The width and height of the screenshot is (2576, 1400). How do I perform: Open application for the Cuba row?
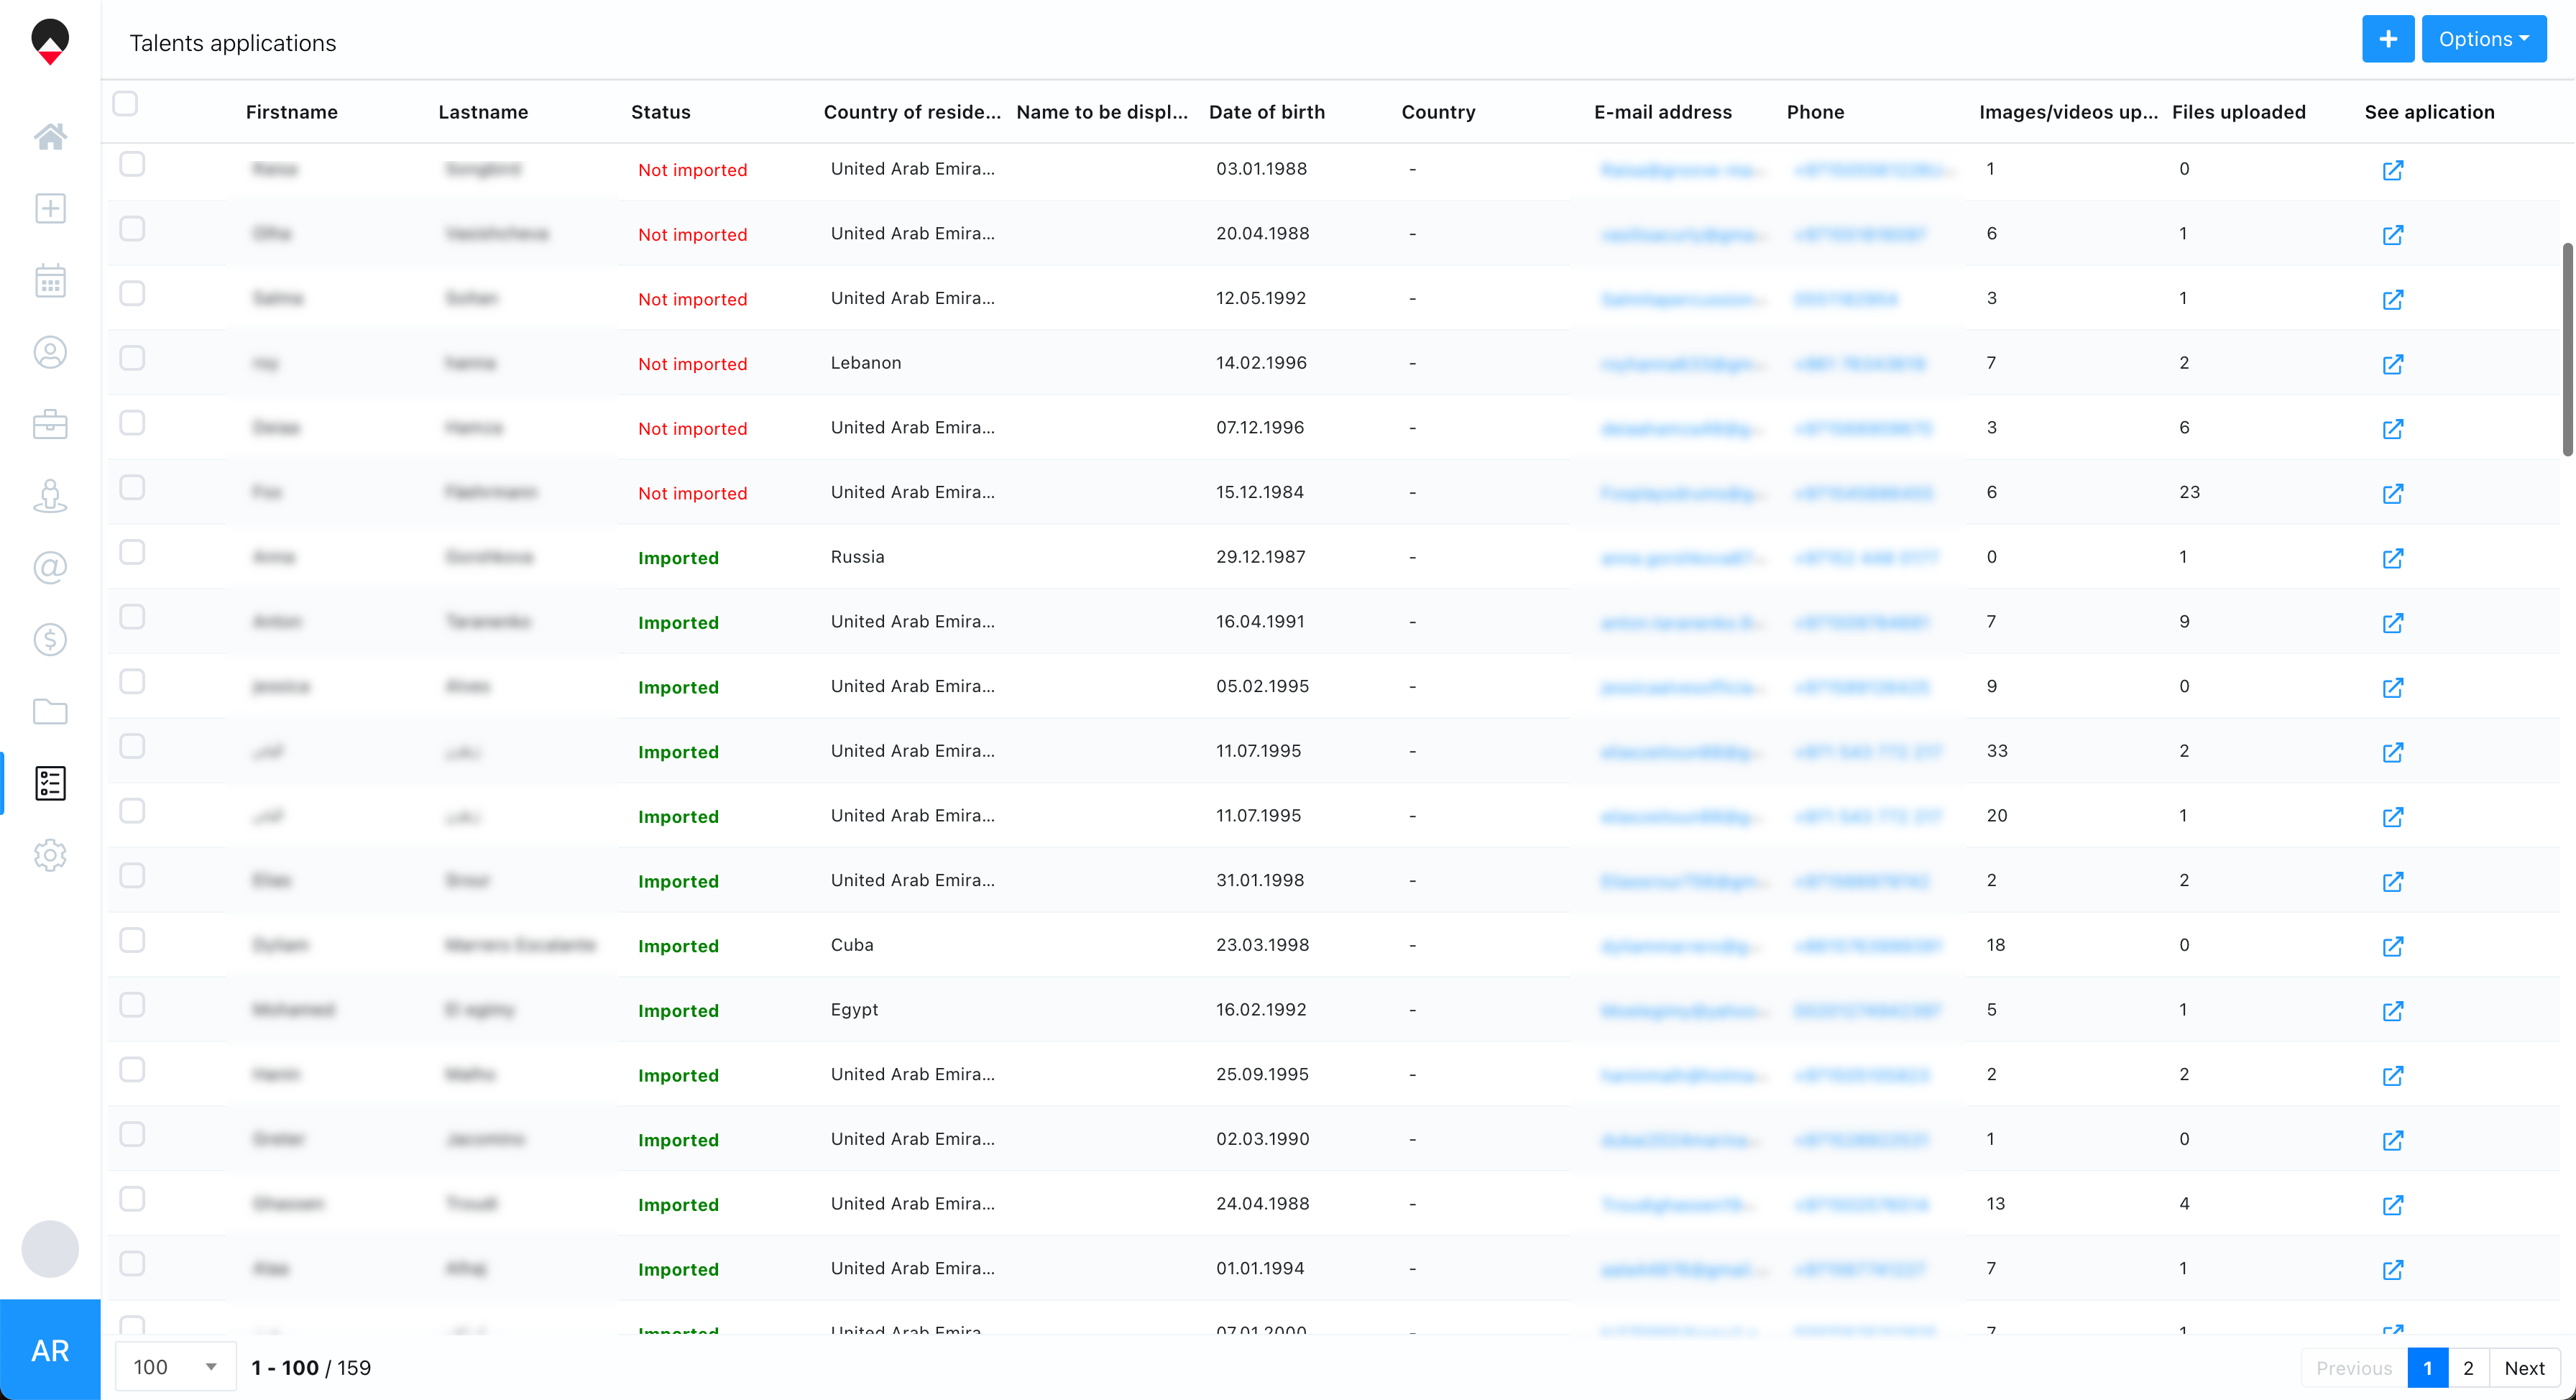point(2392,946)
